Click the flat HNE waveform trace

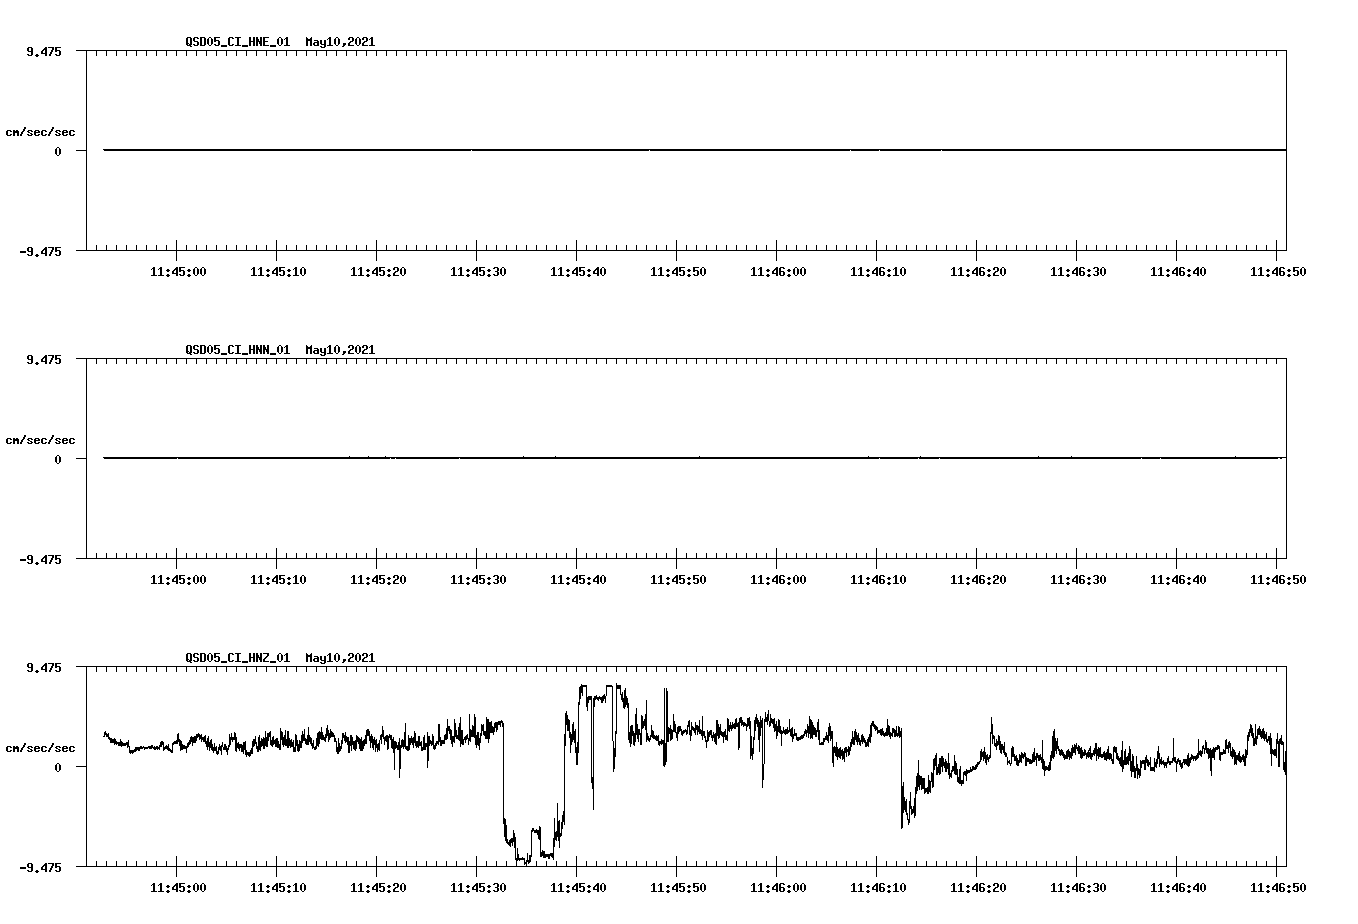(x=600, y=150)
